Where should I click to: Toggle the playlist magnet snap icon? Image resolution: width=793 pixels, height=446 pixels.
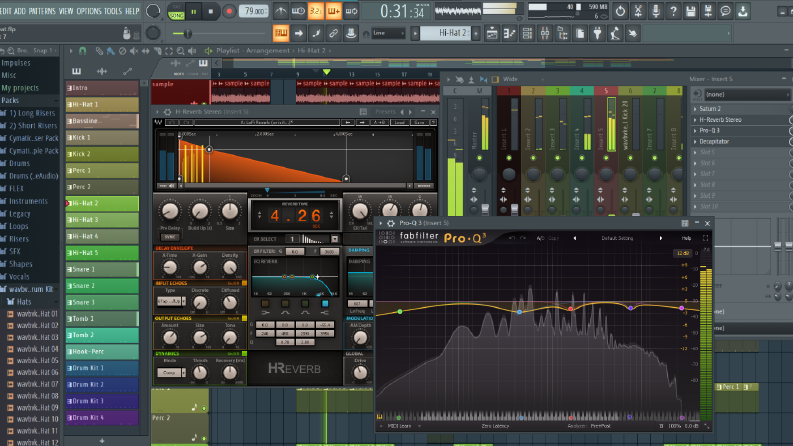(x=82, y=51)
